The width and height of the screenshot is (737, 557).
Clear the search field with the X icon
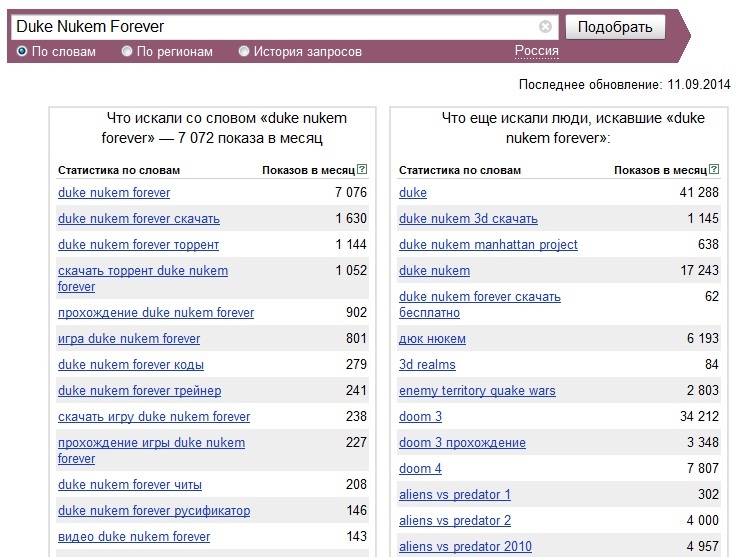545,27
